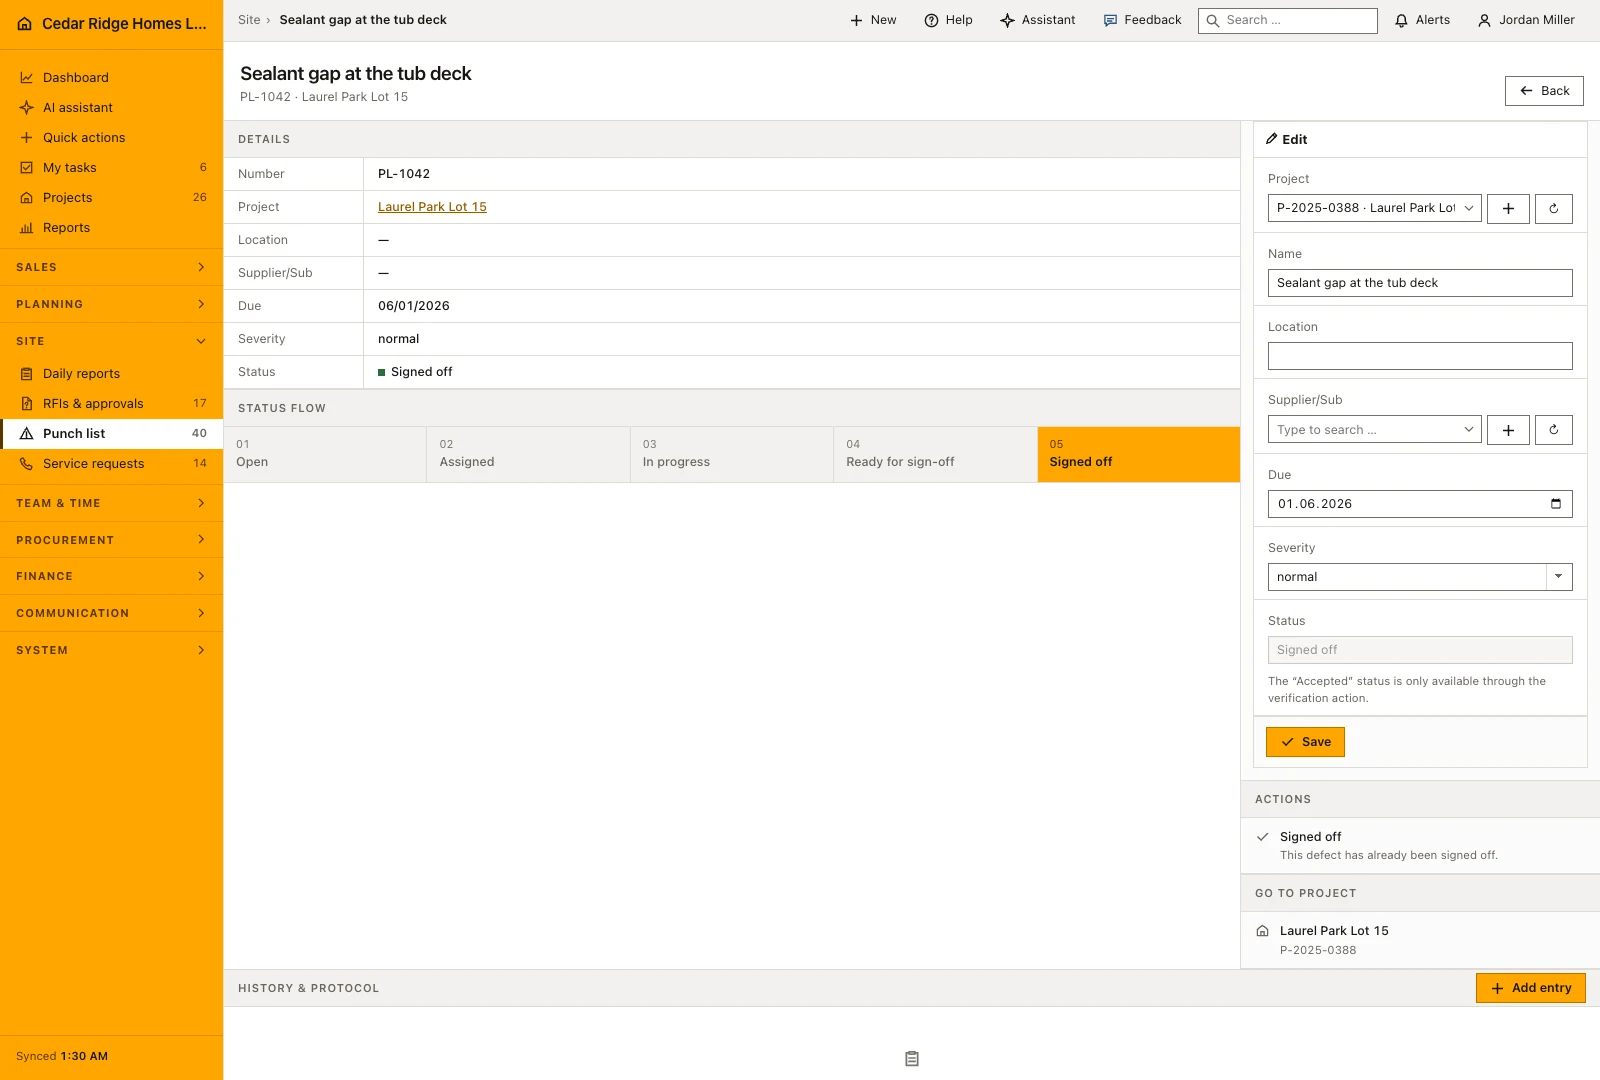Click the clipboard icon in History section

click(912, 1058)
